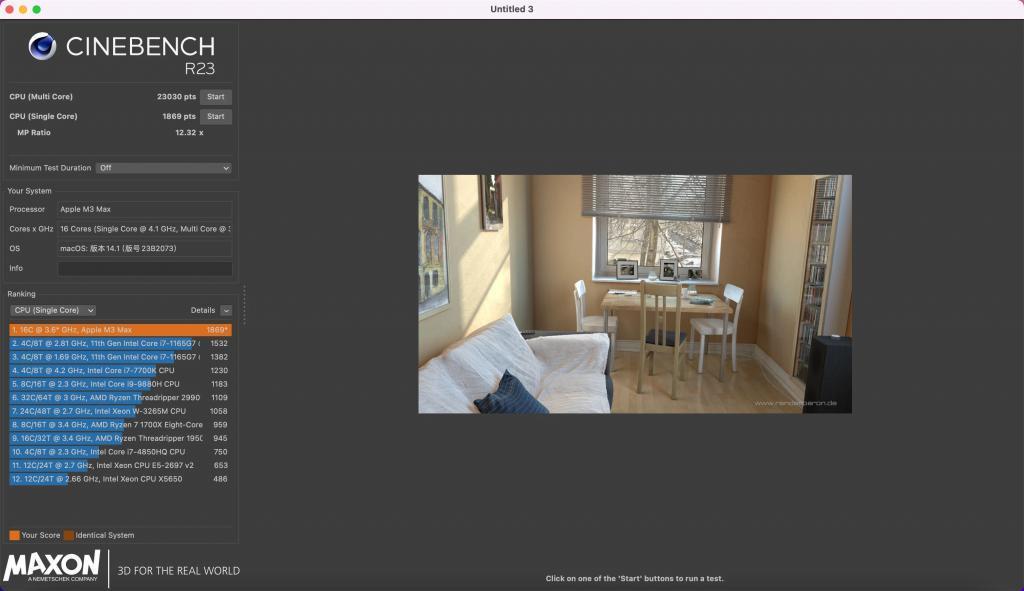Viewport: 1024px width, 591px height.
Task: Click the rendered room preview image
Action: tap(635, 294)
